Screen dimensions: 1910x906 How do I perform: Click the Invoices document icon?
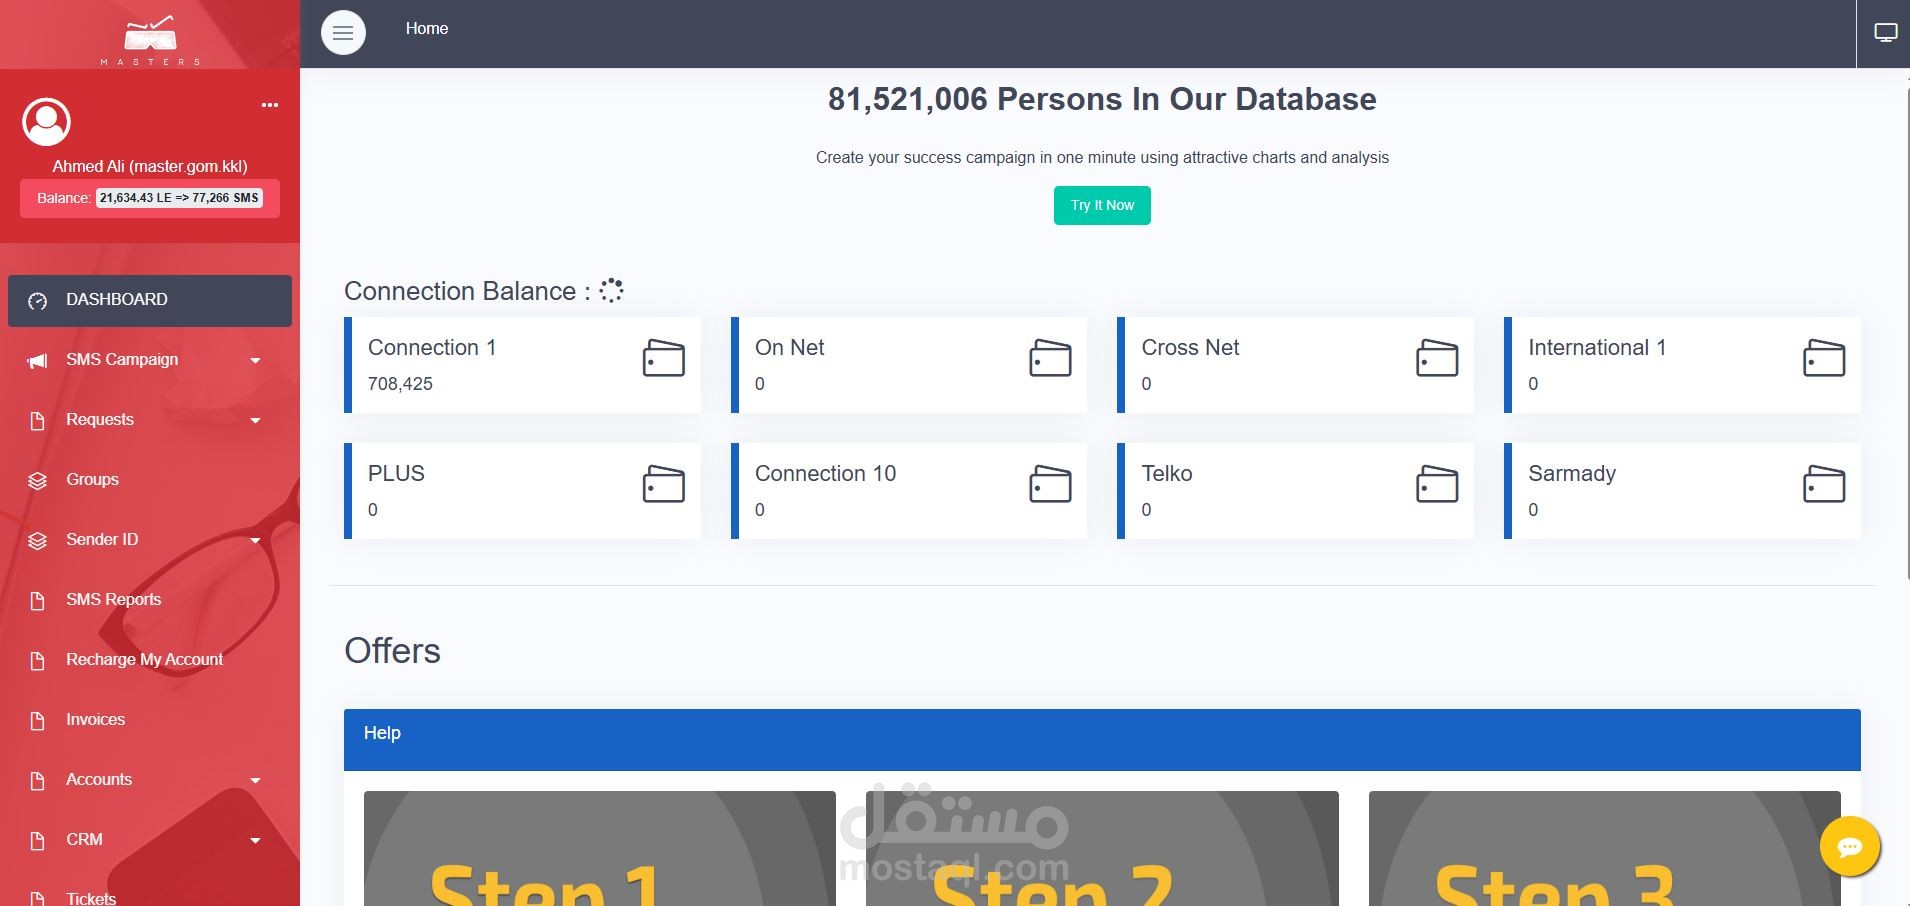[x=38, y=721]
